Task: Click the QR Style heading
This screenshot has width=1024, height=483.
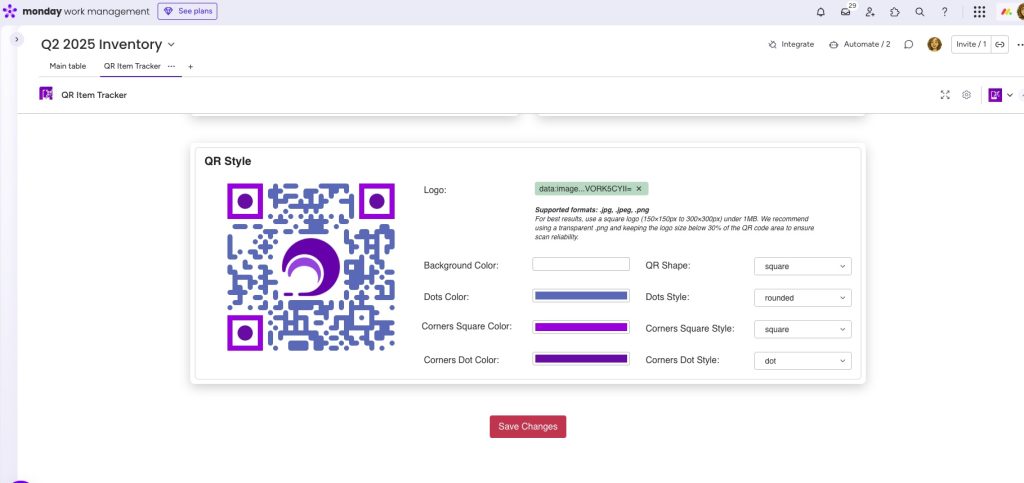Action: pos(227,161)
